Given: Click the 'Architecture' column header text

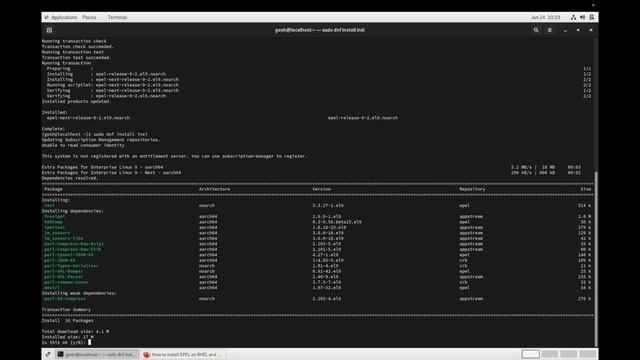Looking at the screenshot, I should point(214,189).
